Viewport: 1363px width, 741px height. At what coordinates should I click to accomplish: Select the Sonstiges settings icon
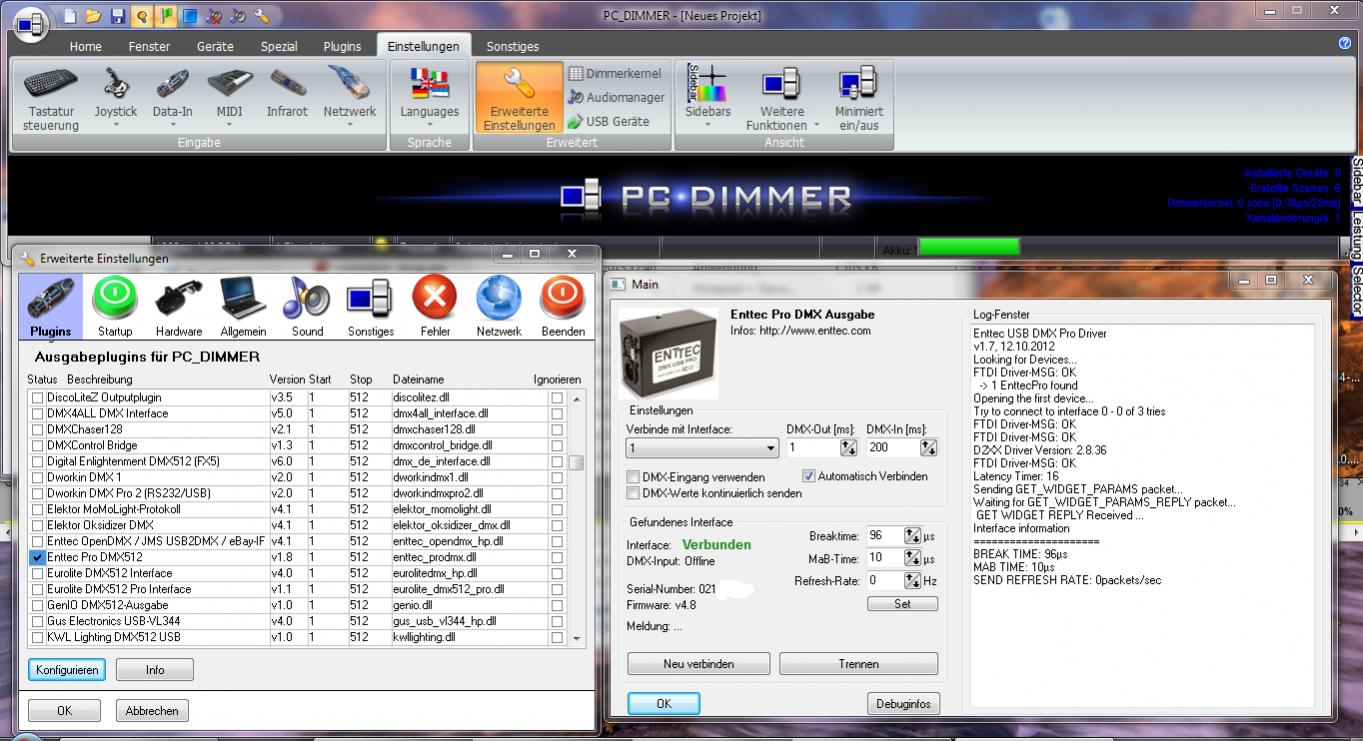click(x=371, y=307)
